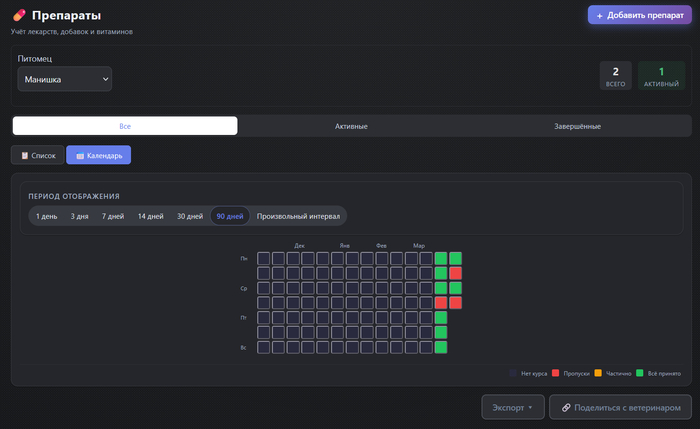700x429 pixels.
Task: Click the link icon in Поделиться с ветеринаром
Action: coord(566,407)
